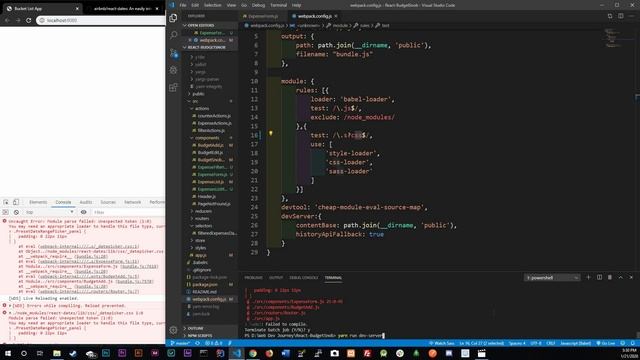Open errors and warnings count in status bar
Viewport: 640px width, 360px height.
[213, 343]
